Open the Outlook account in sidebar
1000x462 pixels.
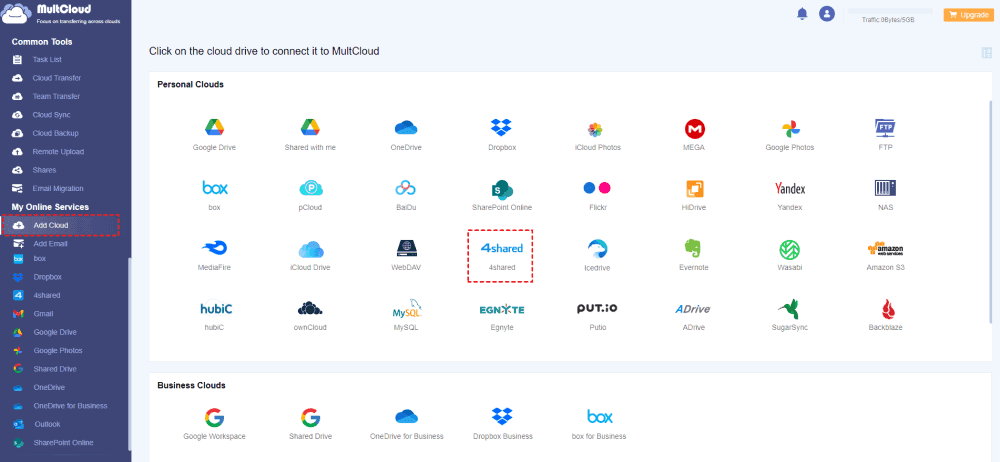click(x=47, y=424)
